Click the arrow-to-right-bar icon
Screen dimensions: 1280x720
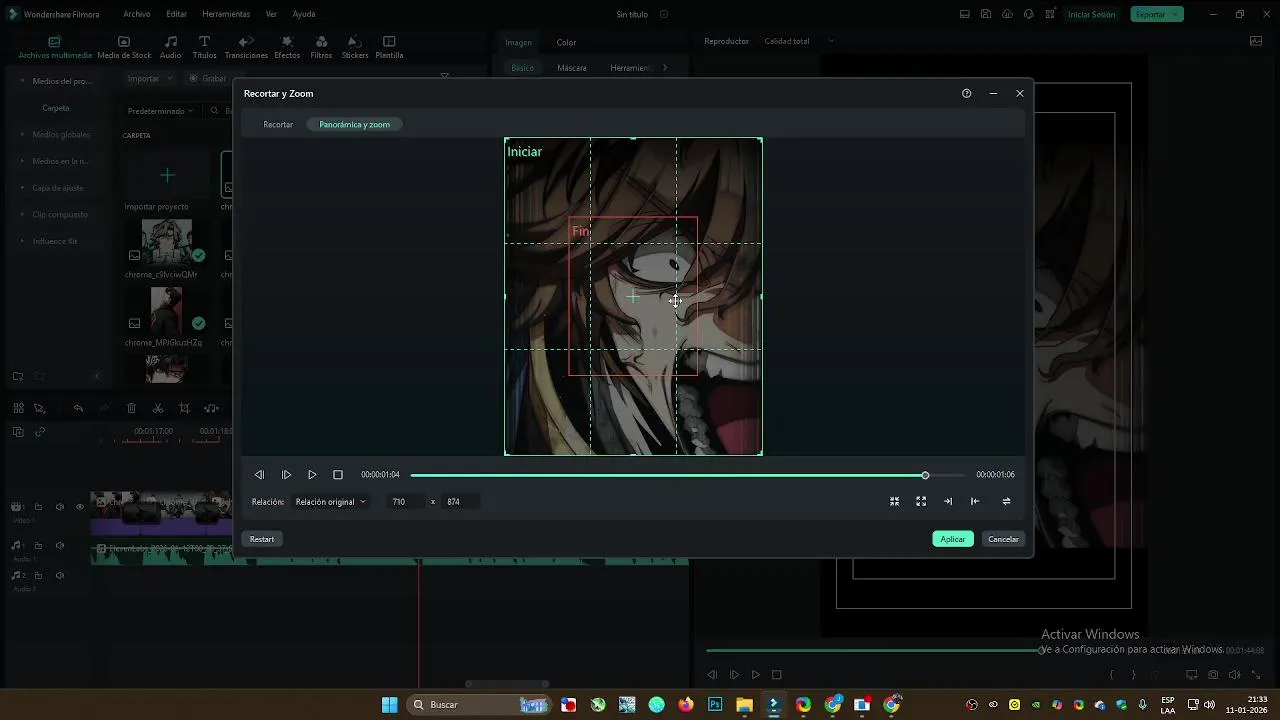pos(948,502)
